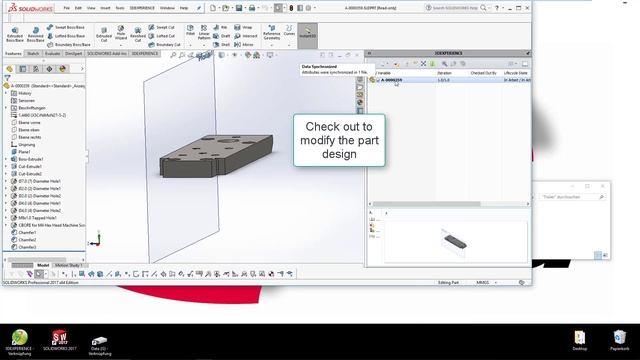This screenshot has width=640, height=360.
Task: Select the Fillet tool
Action: 190,31
